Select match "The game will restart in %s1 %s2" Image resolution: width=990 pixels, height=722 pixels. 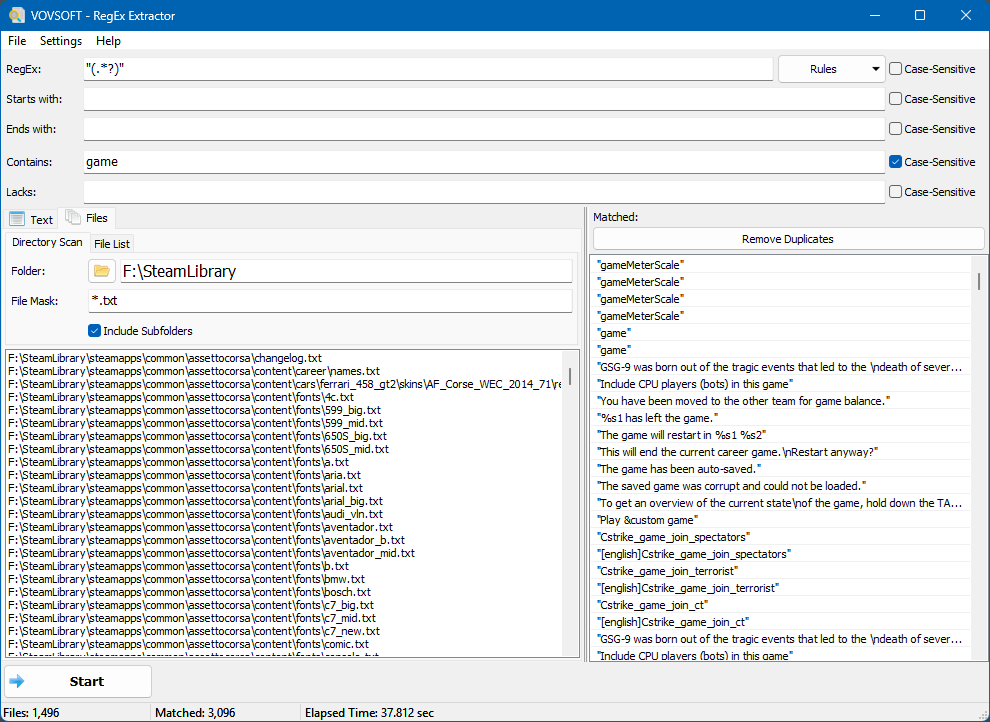681,435
